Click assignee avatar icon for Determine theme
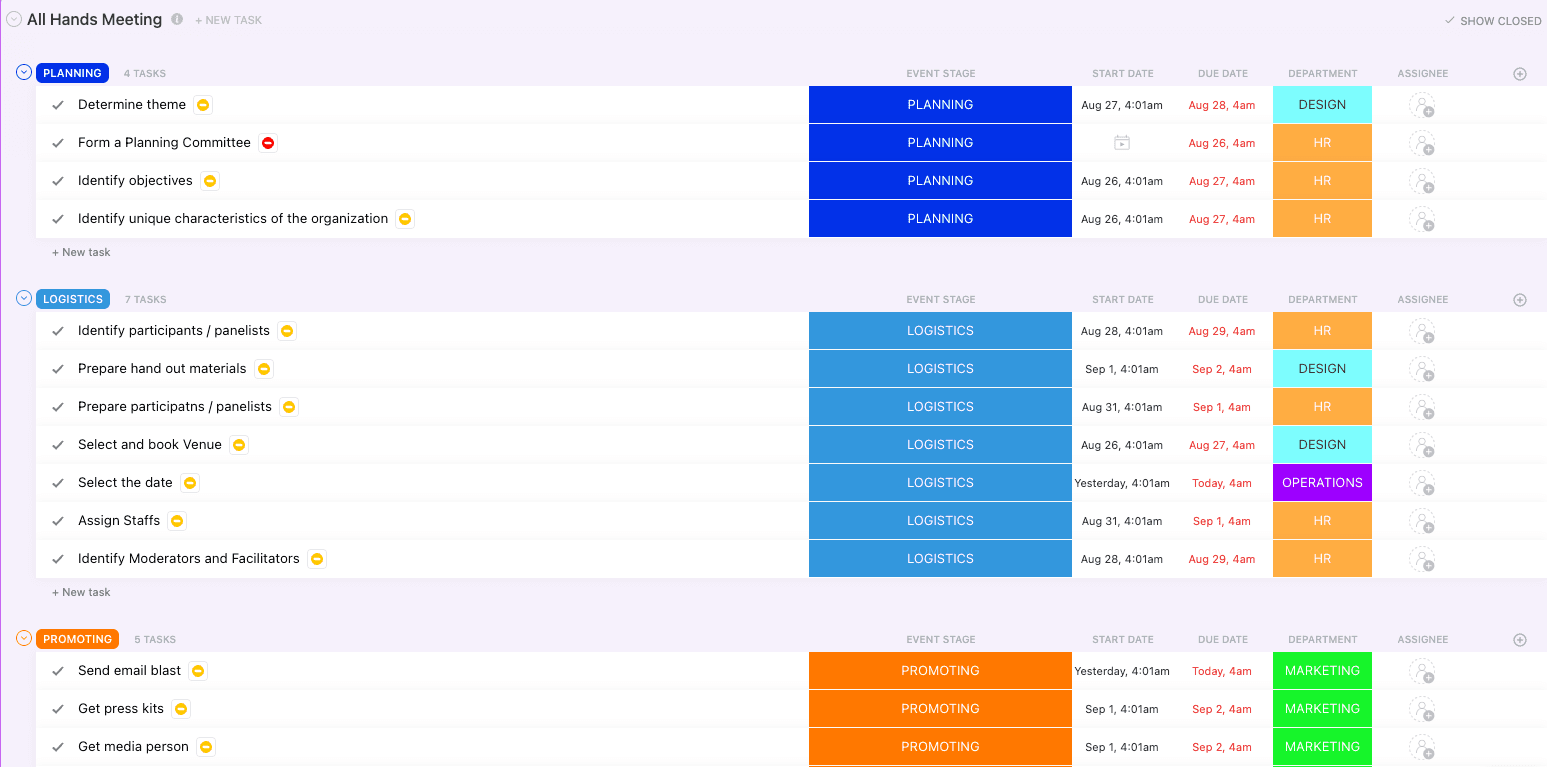 click(x=1421, y=105)
